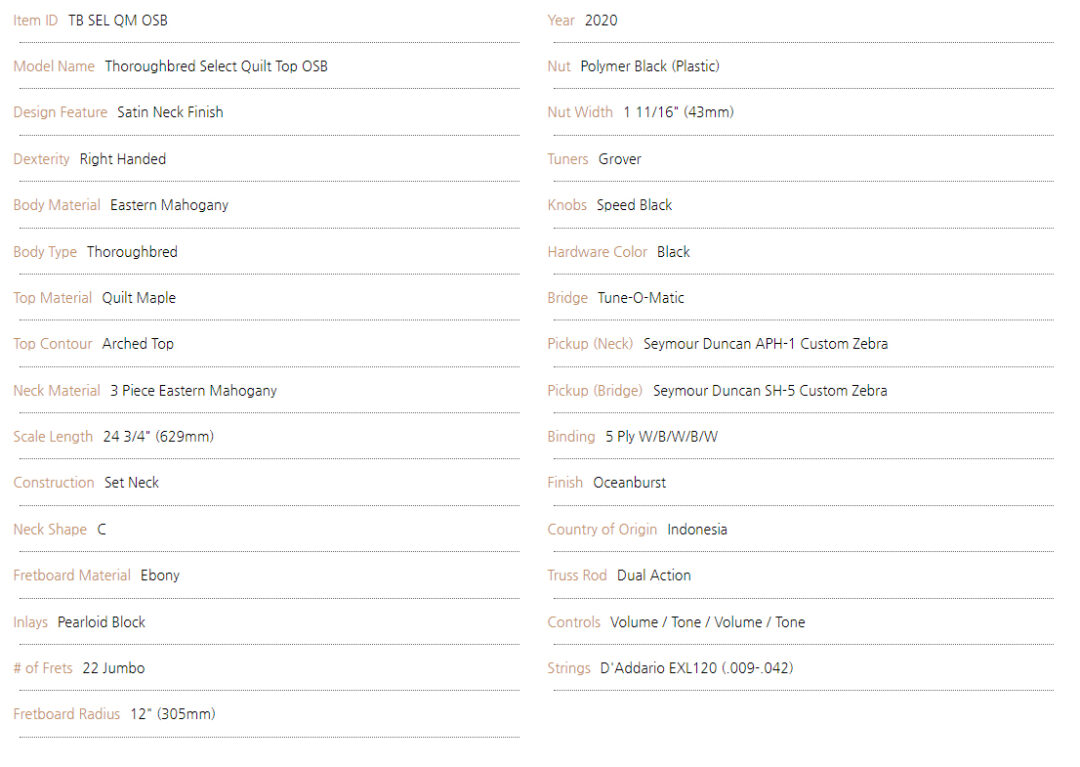1080x767 pixels.
Task: Click the Arched Top contour value
Action: 138,344
